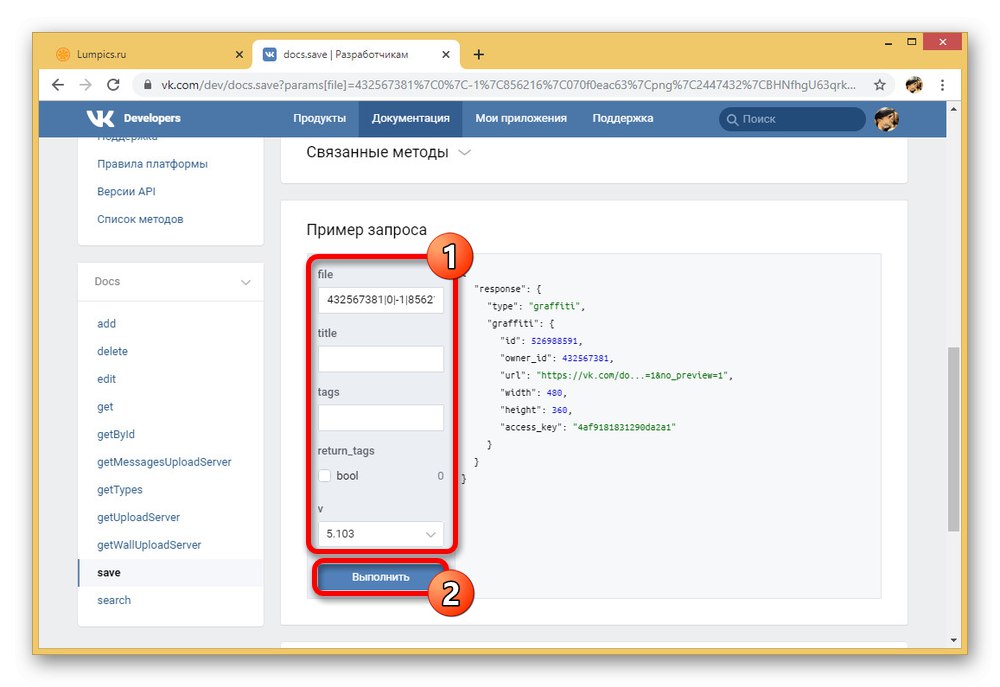Click the address bar URL
1000x687 pixels.
508,85
